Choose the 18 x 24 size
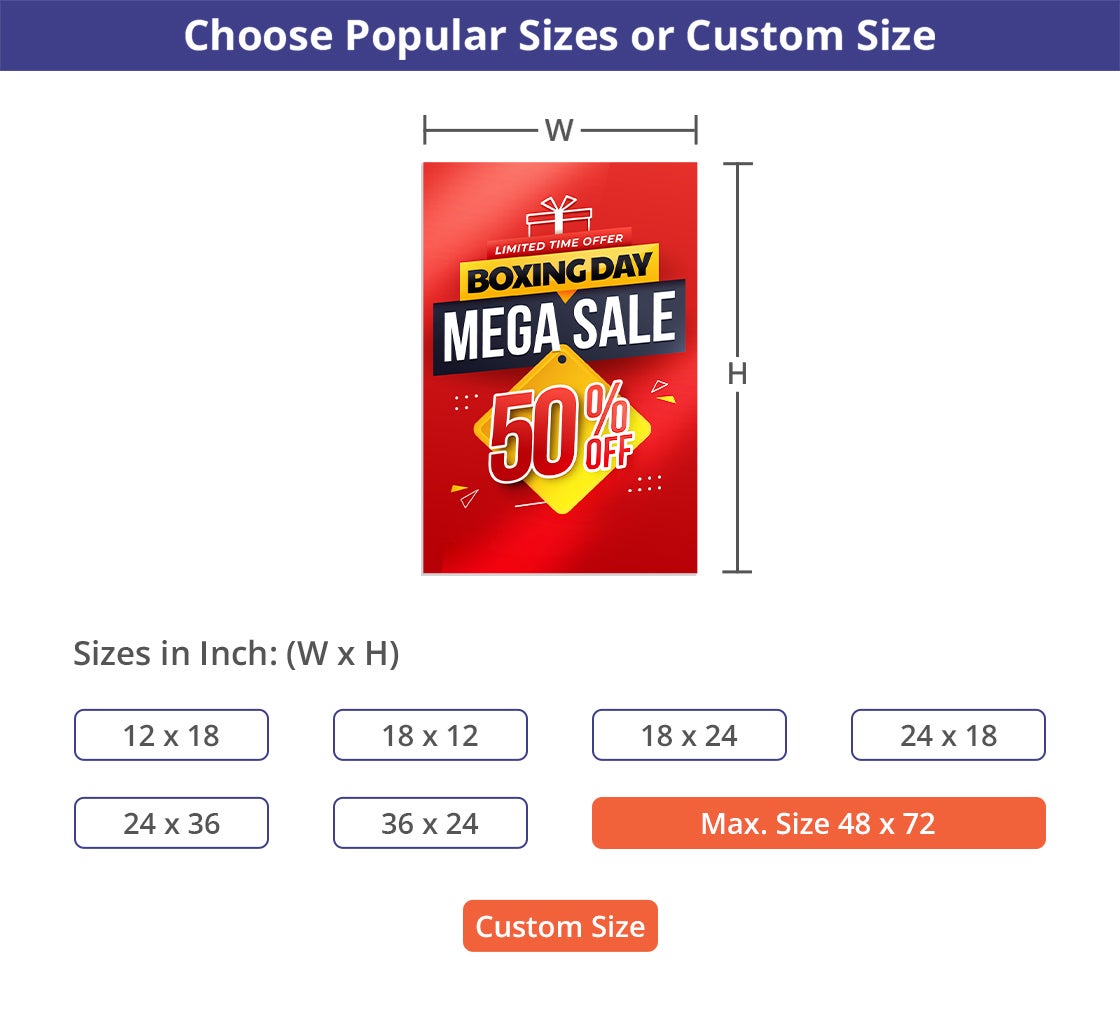1120x1020 pixels. pos(690,734)
